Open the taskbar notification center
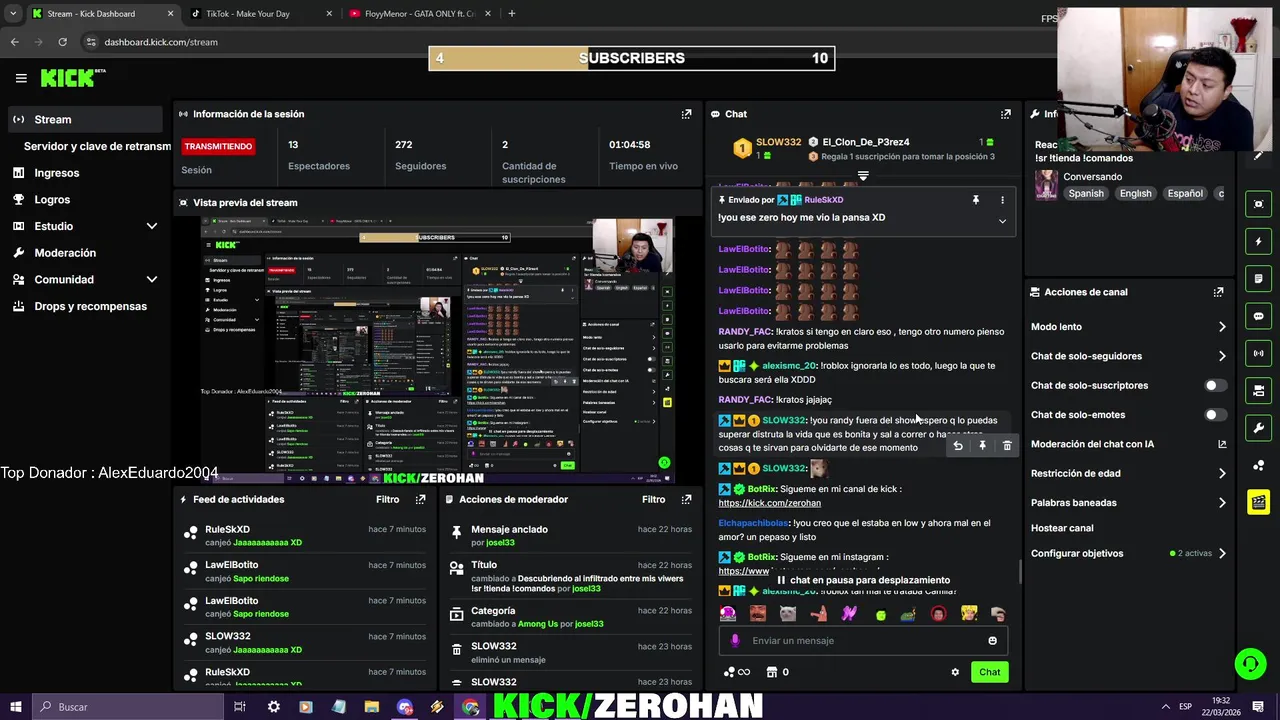 1258,707
